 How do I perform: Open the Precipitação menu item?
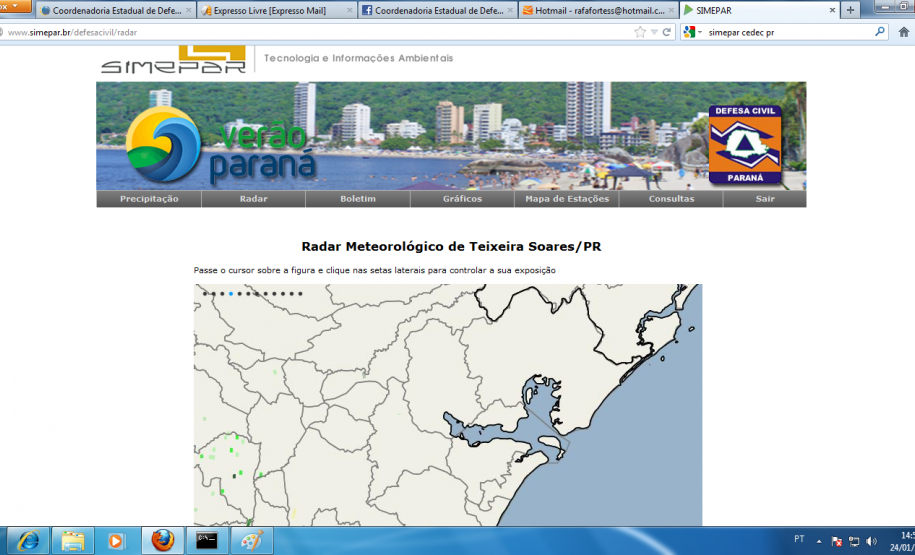coord(149,199)
